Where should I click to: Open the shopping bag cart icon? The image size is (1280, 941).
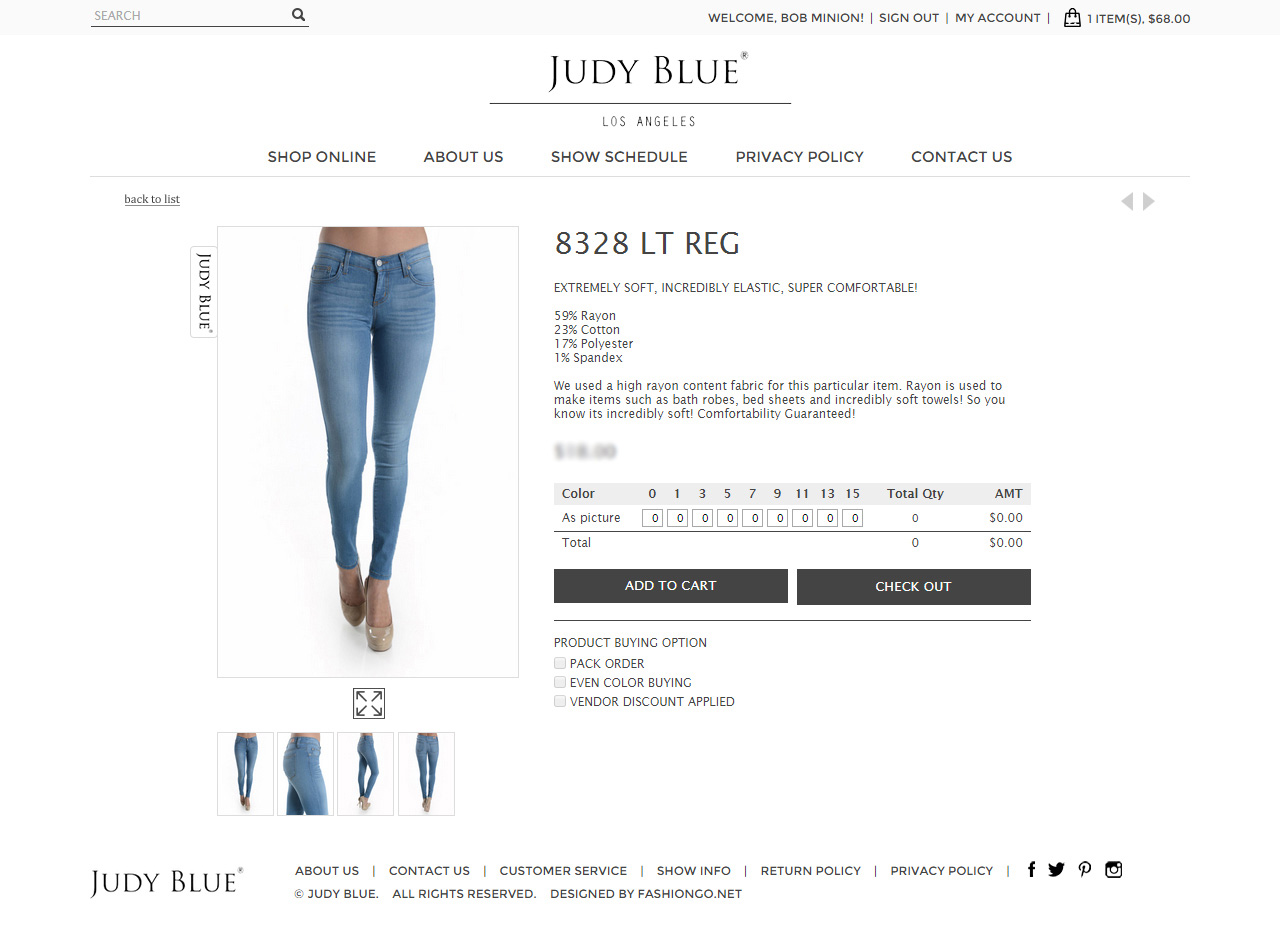[x=1072, y=17]
